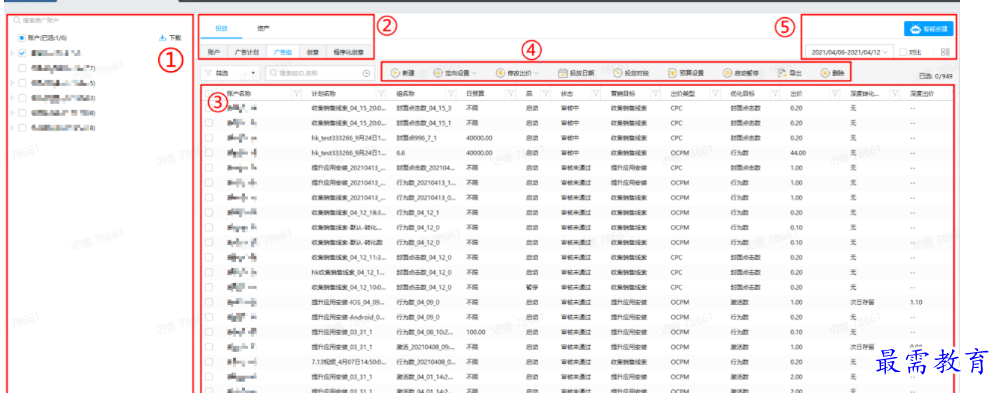Click the 删除 button label
Screen dimensions: 997x393
838,73
